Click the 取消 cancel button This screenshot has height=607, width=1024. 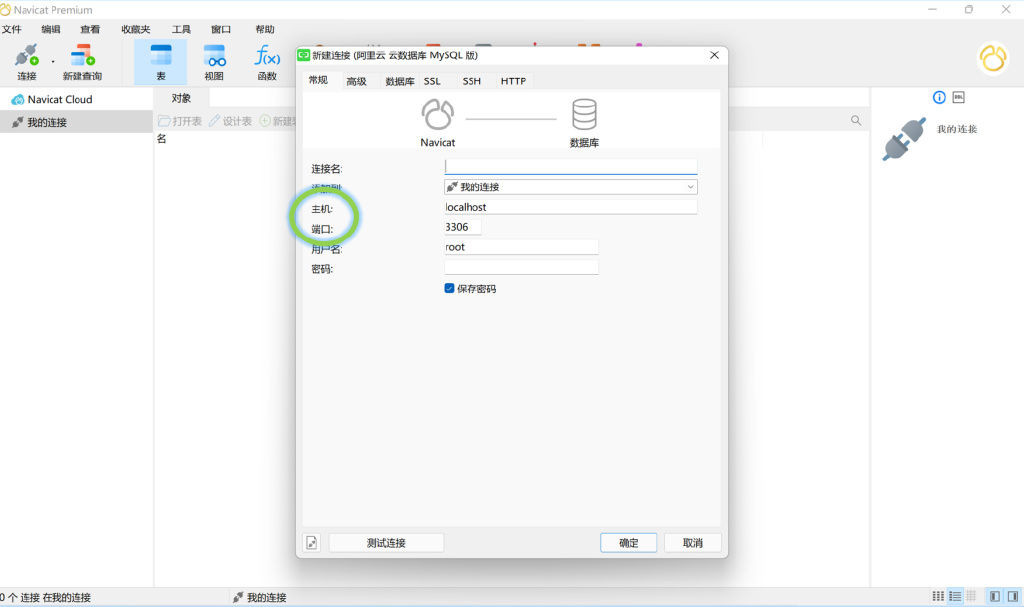[x=692, y=542]
